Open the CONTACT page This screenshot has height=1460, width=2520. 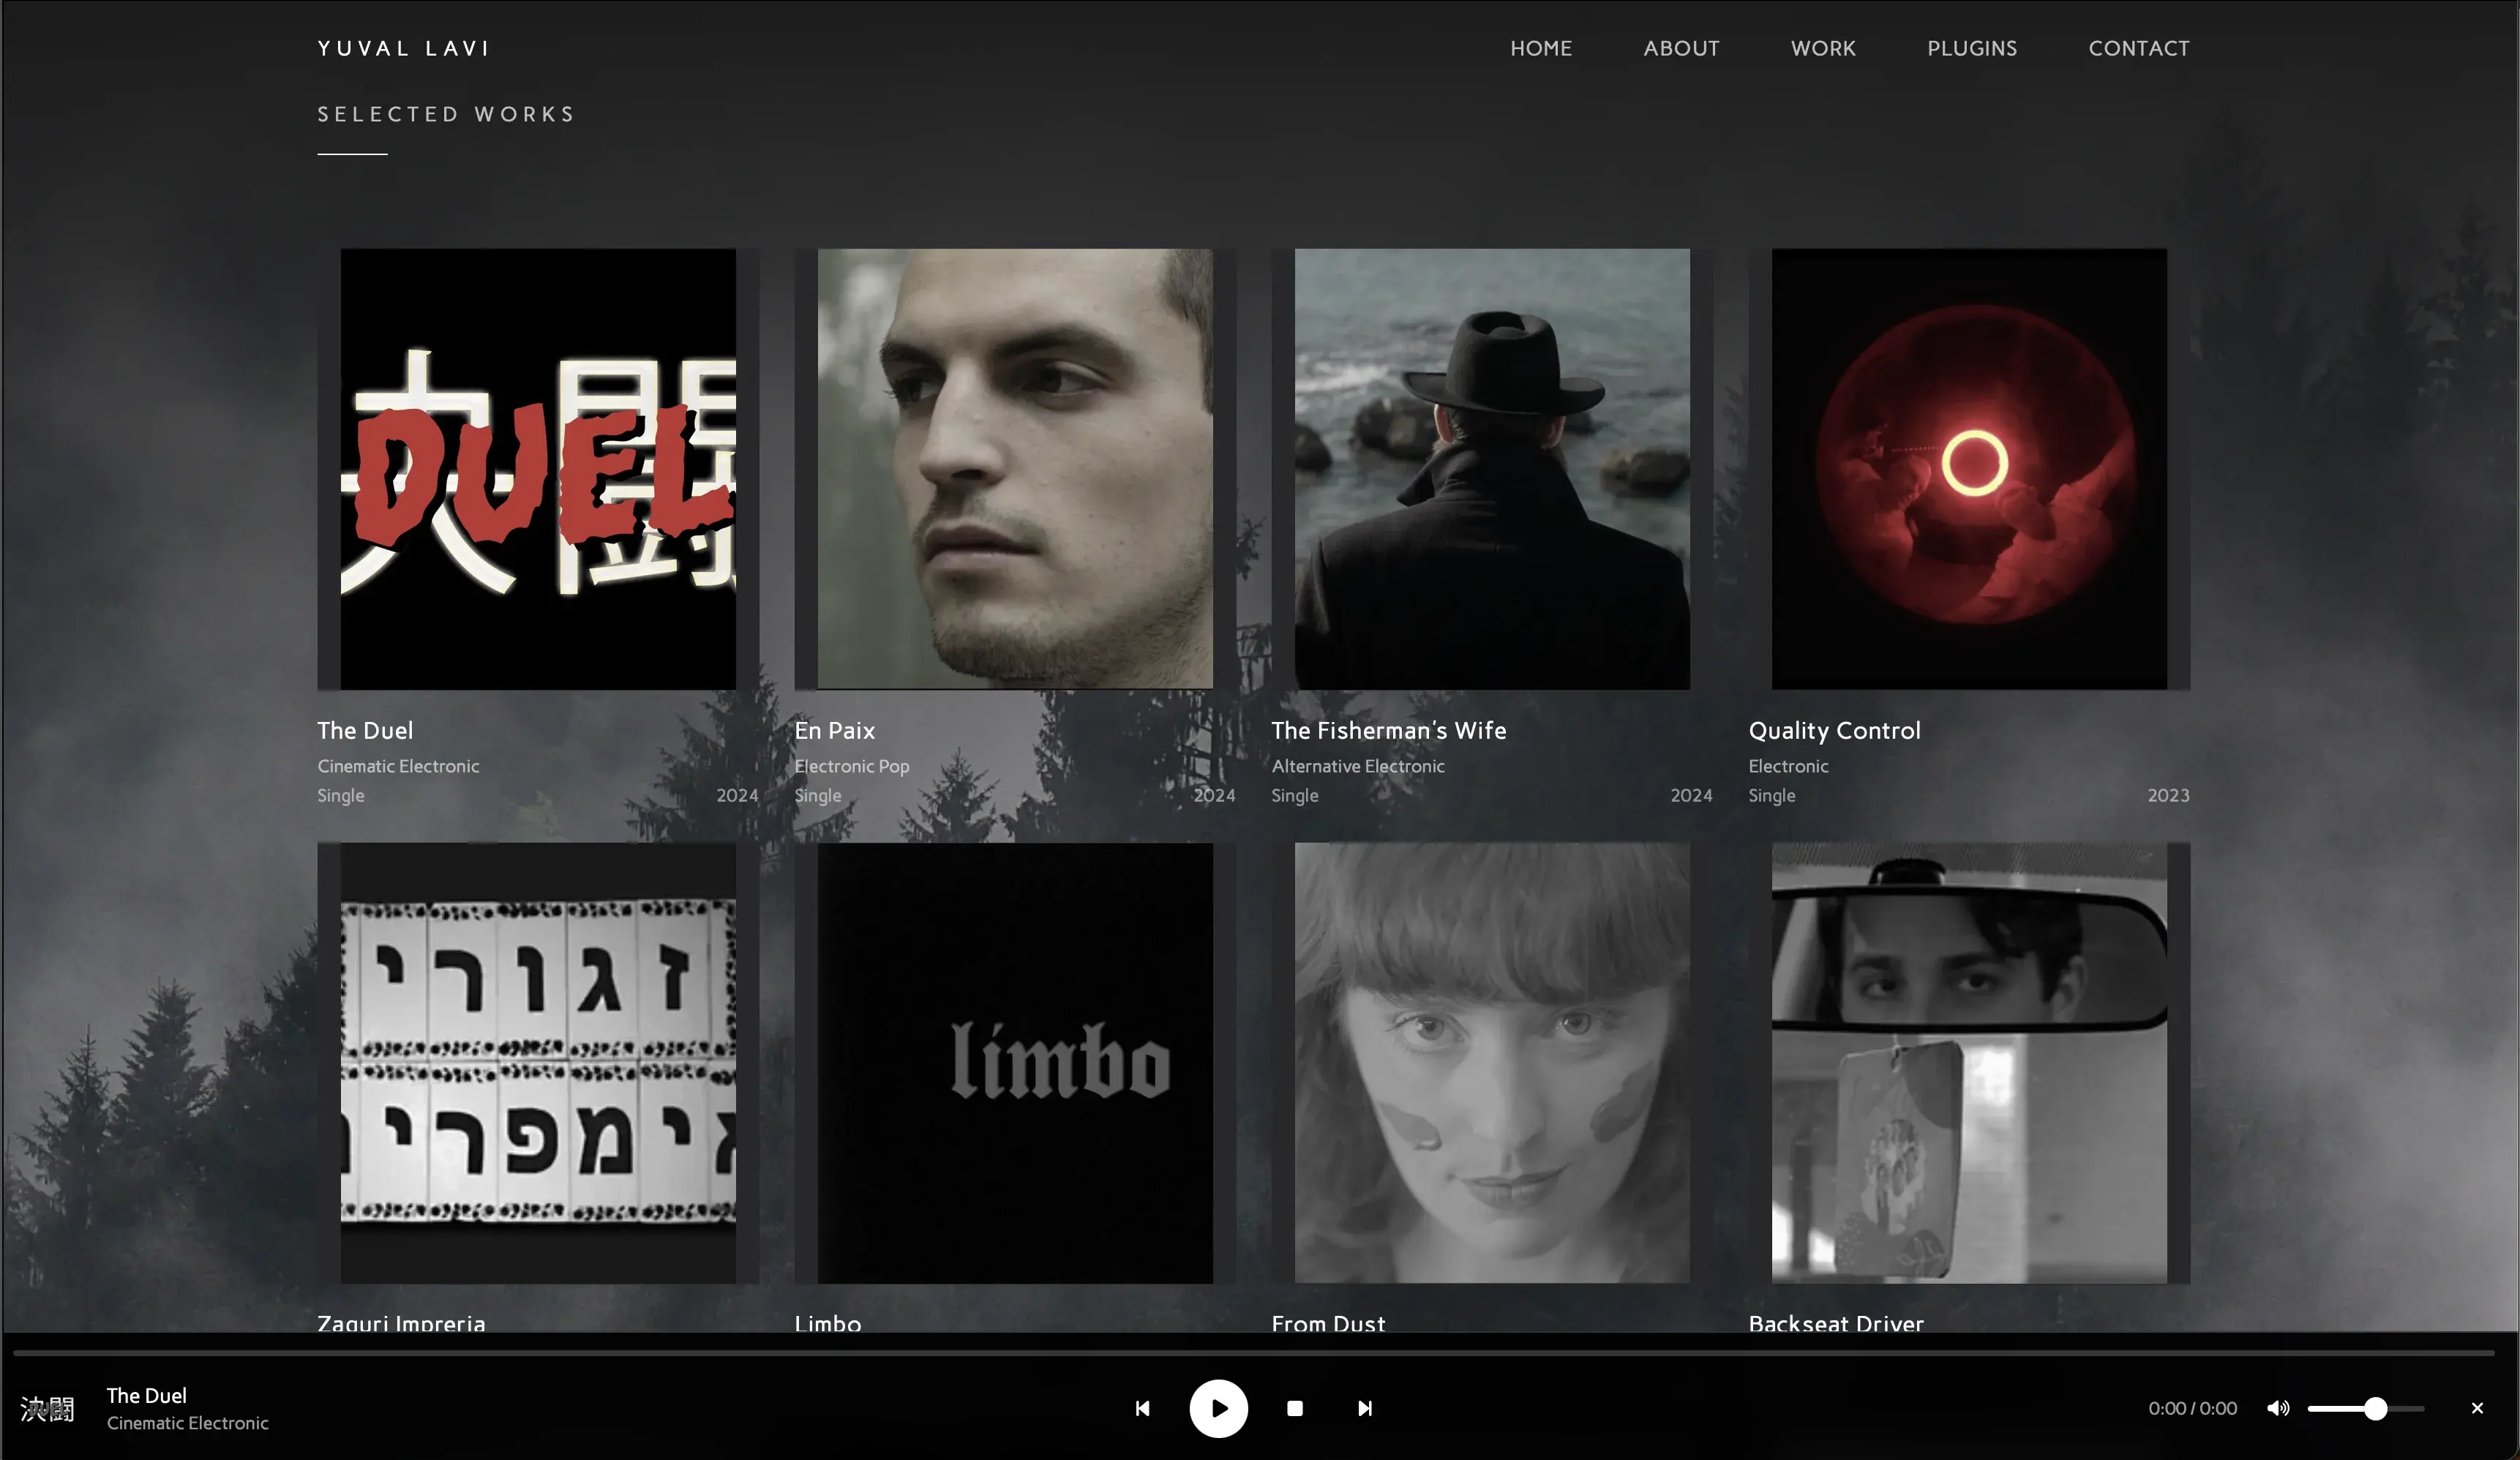[2139, 48]
